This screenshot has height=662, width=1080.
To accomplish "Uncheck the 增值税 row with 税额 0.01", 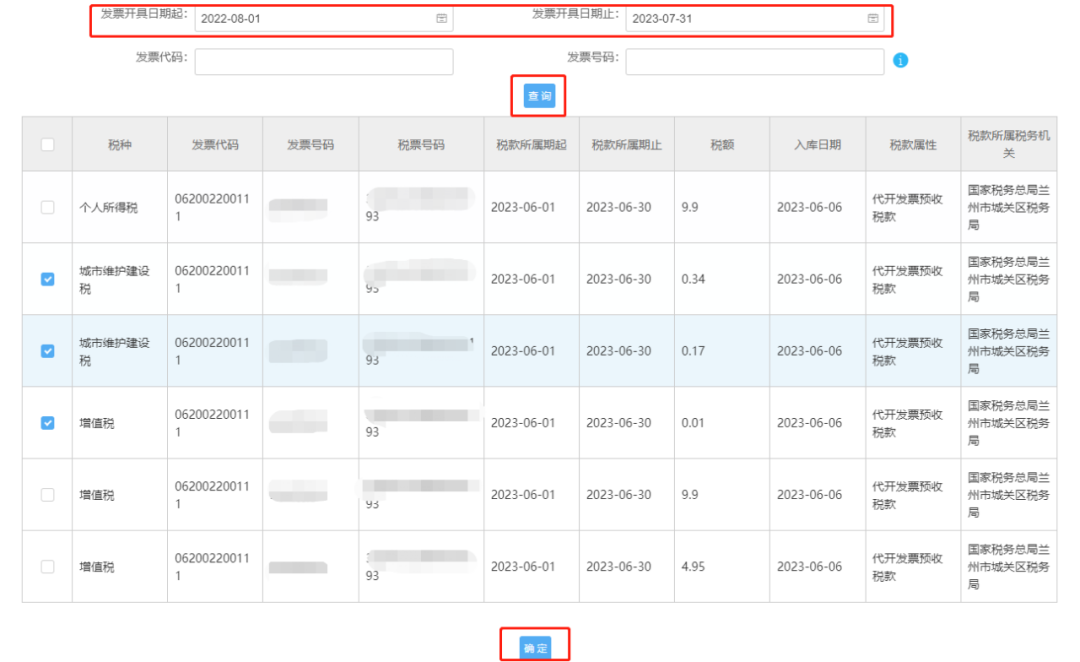I will pyautogui.click(x=48, y=423).
